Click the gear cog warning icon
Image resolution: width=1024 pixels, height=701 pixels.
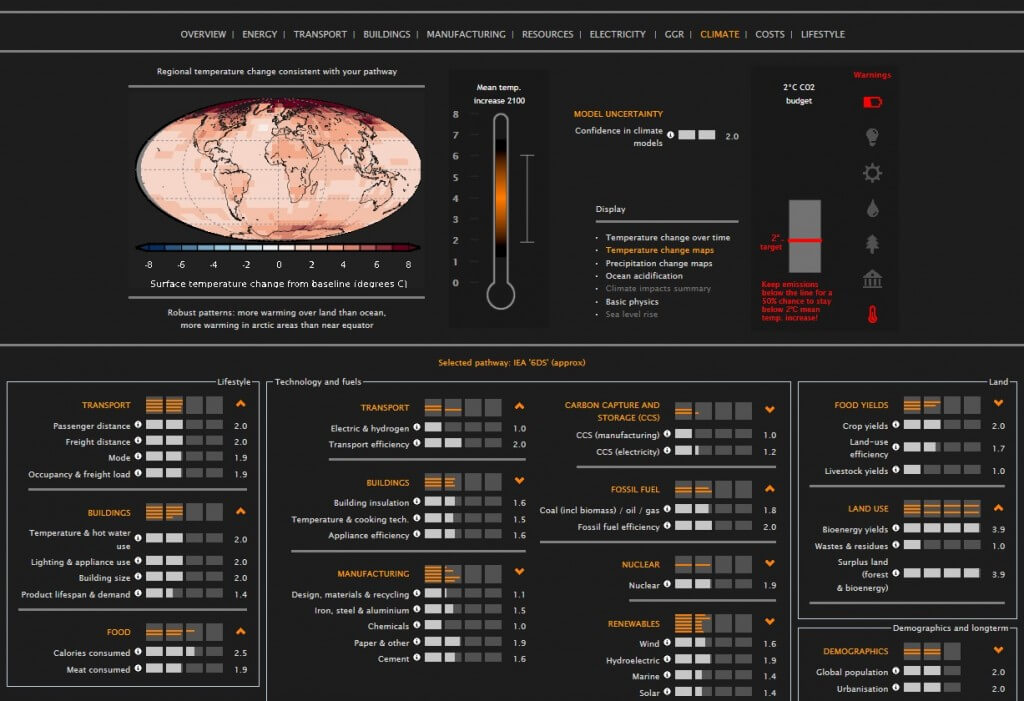(872, 173)
